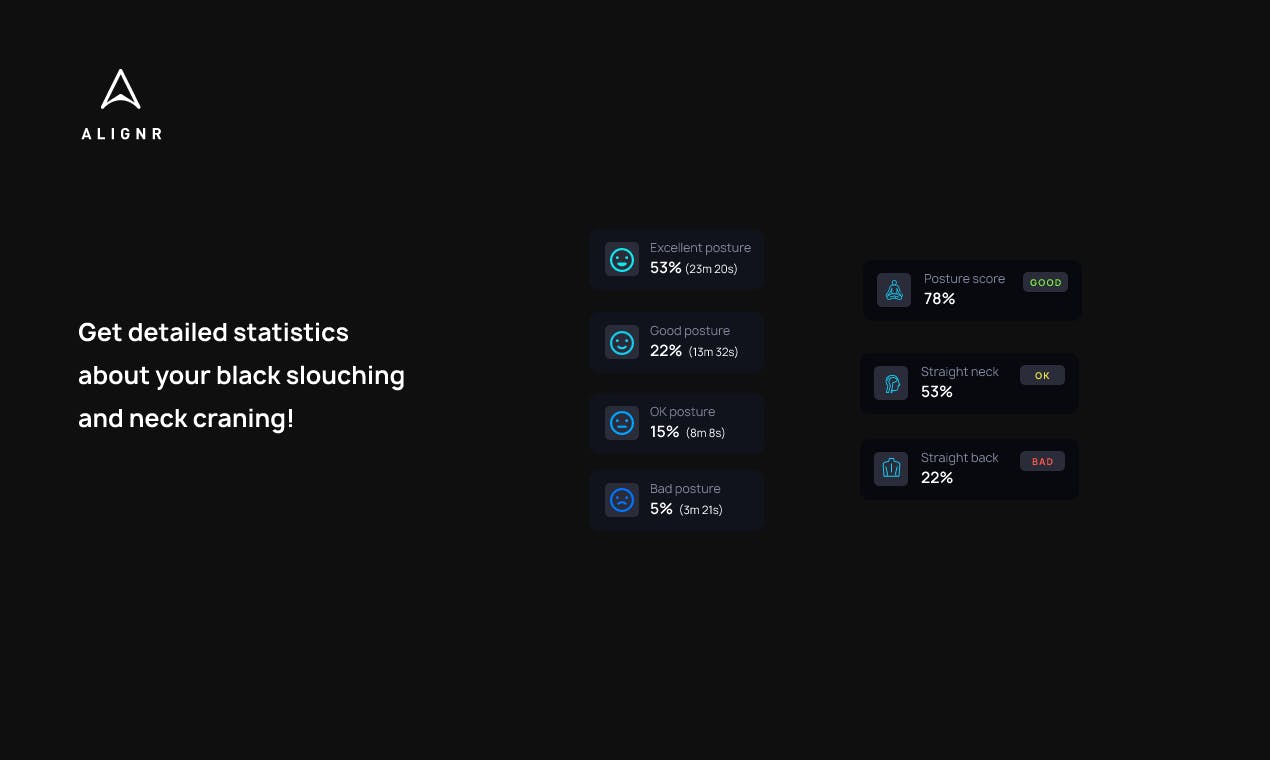The image size is (1270, 760).
Task: Select the Good posture 22% value
Action: pos(666,351)
